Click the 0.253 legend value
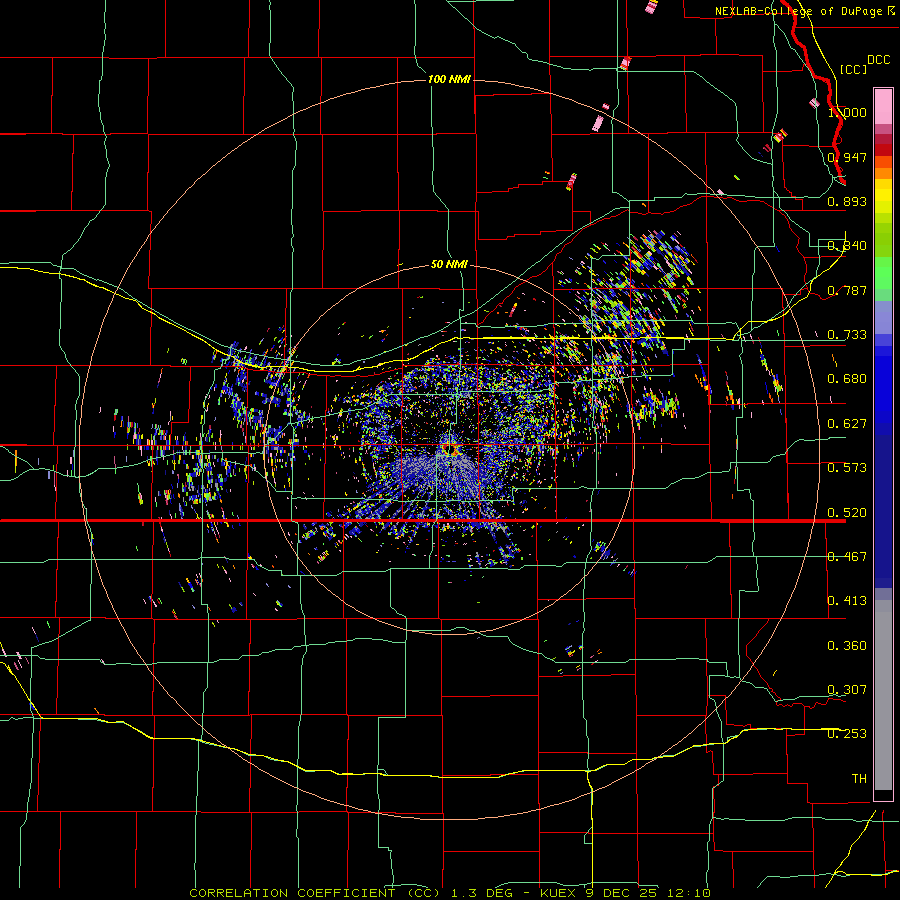This screenshot has height=900, width=900. click(847, 734)
